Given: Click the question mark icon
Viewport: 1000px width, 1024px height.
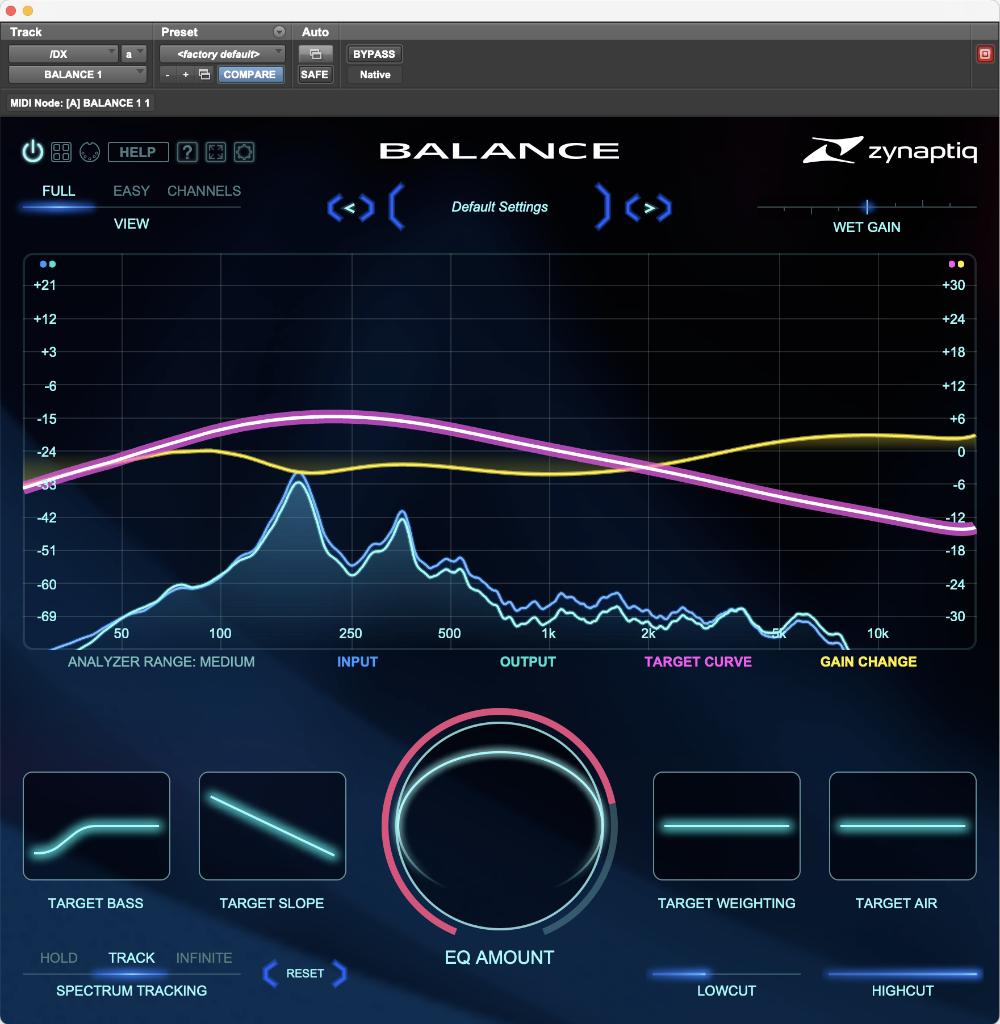Looking at the screenshot, I should pyautogui.click(x=187, y=152).
